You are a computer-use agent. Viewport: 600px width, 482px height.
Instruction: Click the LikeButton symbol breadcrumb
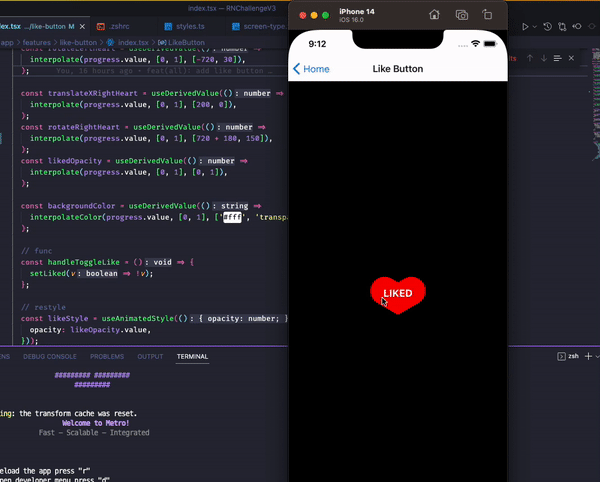[181, 42]
